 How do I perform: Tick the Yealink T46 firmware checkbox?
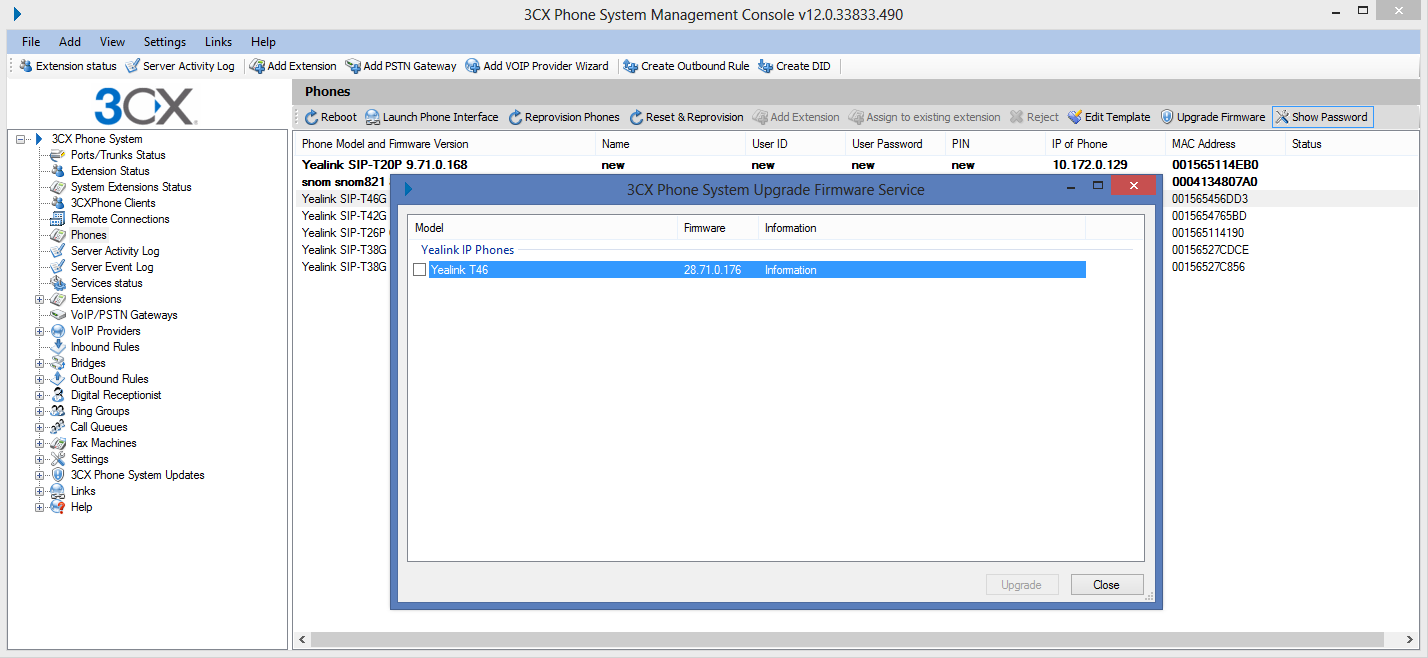[420, 270]
